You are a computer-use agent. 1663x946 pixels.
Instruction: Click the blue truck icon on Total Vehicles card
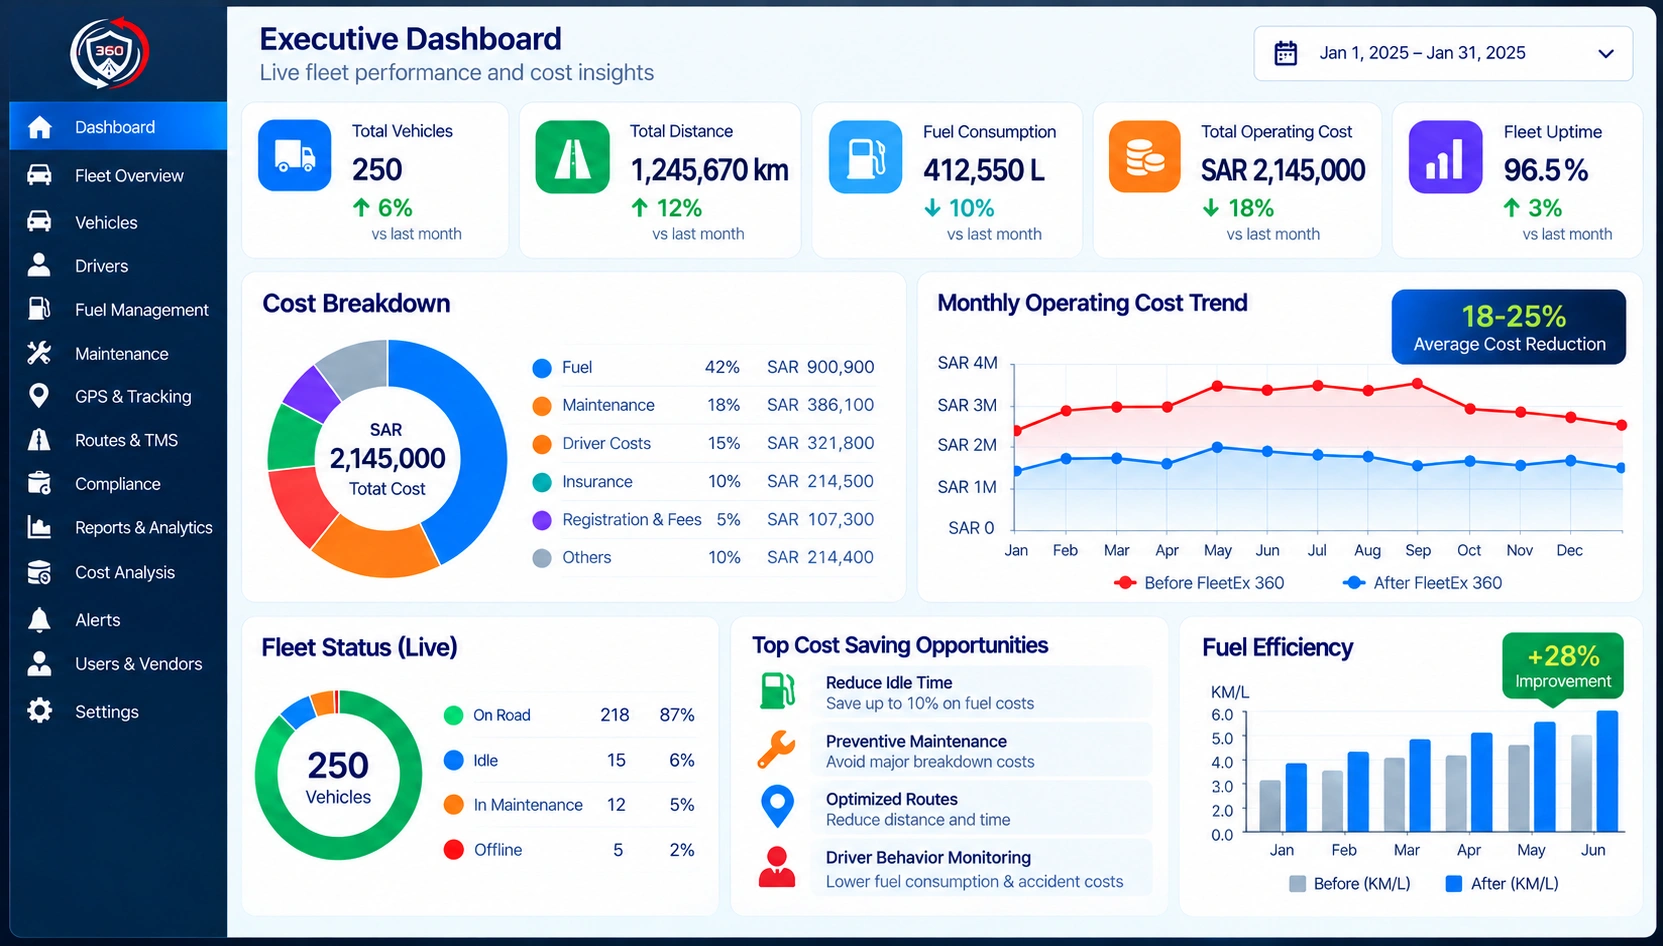click(x=295, y=155)
